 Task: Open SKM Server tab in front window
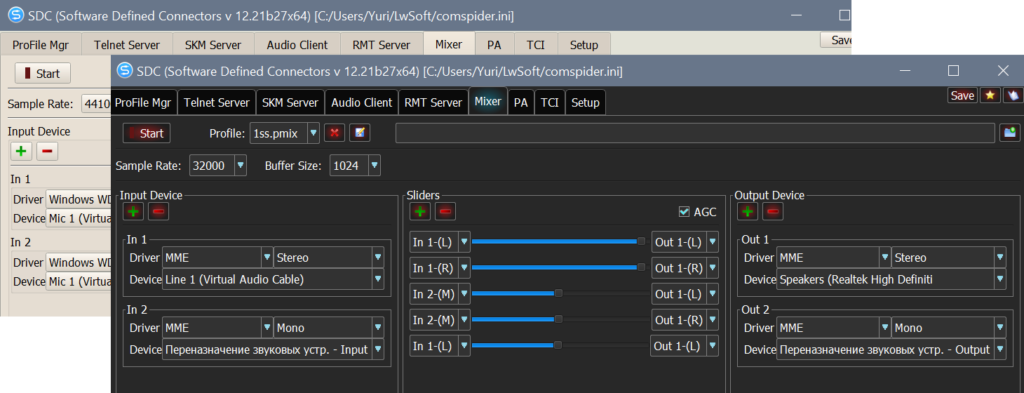coord(290,102)
